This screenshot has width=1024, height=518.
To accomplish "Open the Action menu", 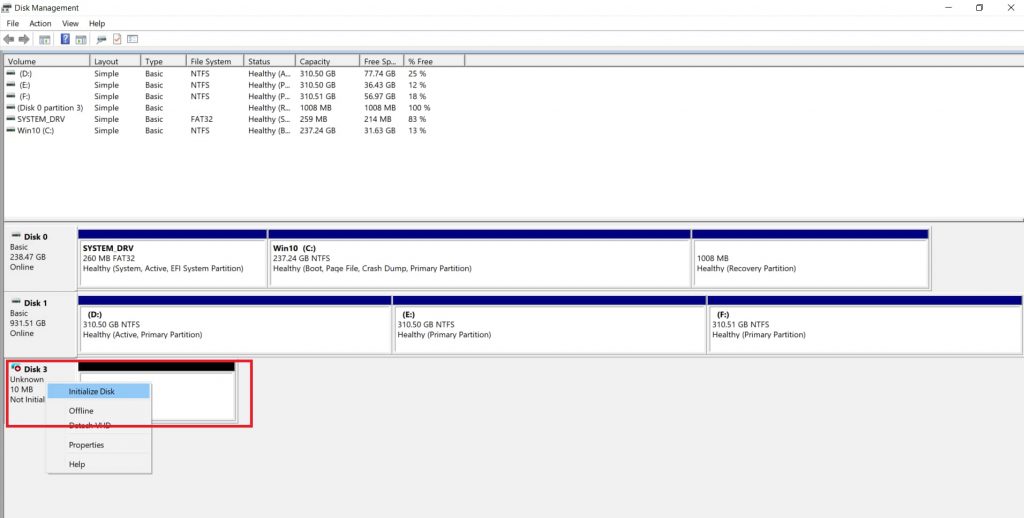I will tap(40, 24).
